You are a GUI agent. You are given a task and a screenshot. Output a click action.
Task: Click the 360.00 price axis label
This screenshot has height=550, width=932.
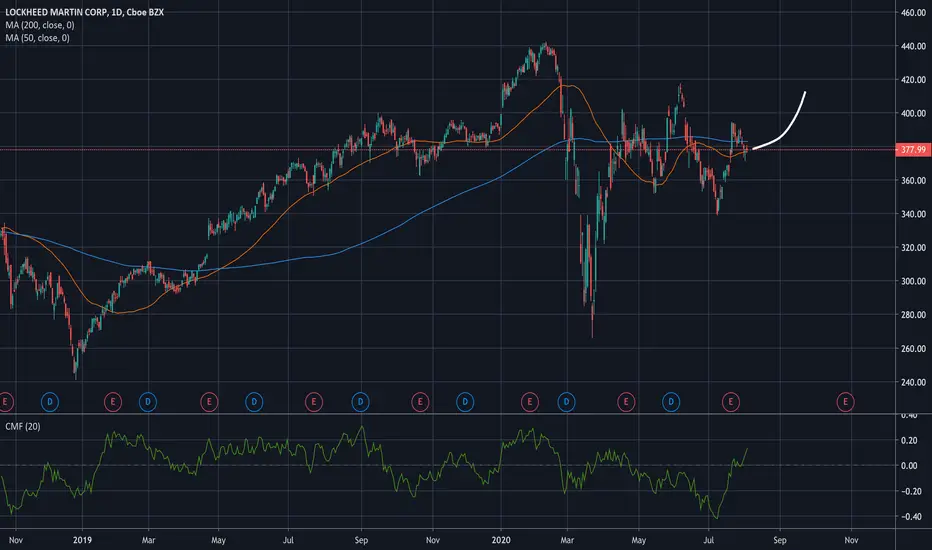pos(914,180)
